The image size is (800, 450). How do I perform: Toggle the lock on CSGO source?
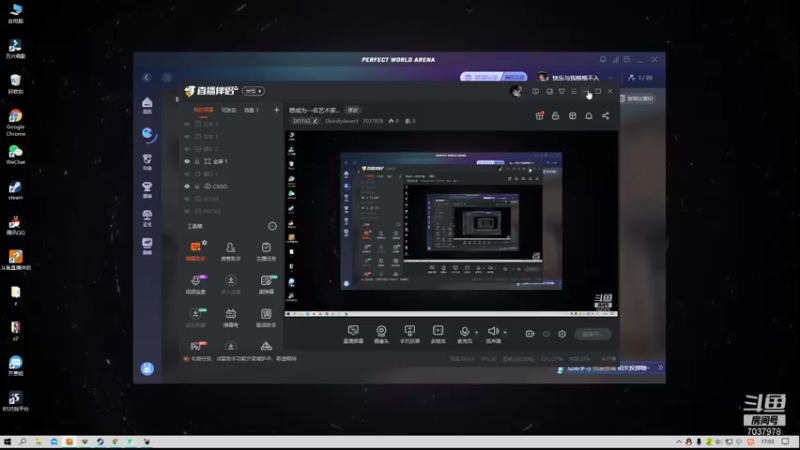197,186
